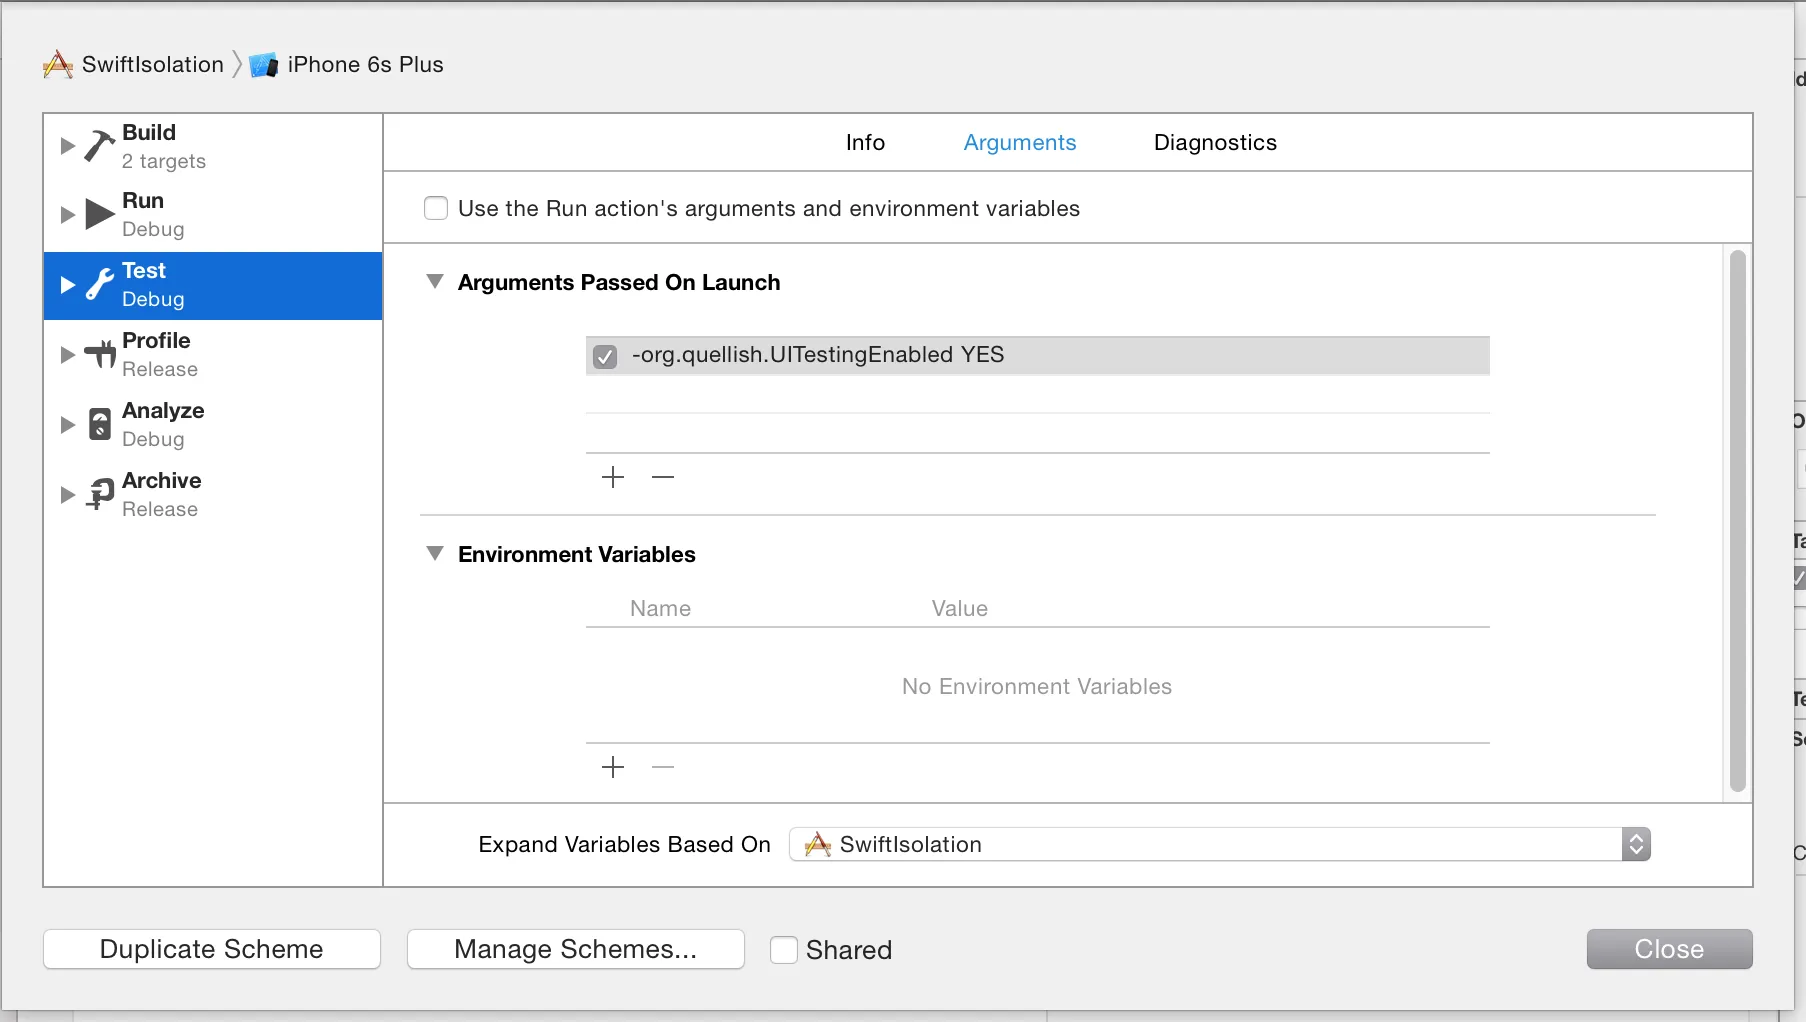This screenshot has height=1022, width=1806.
Task: Add a new environment variable
Action: pos(613,767)
